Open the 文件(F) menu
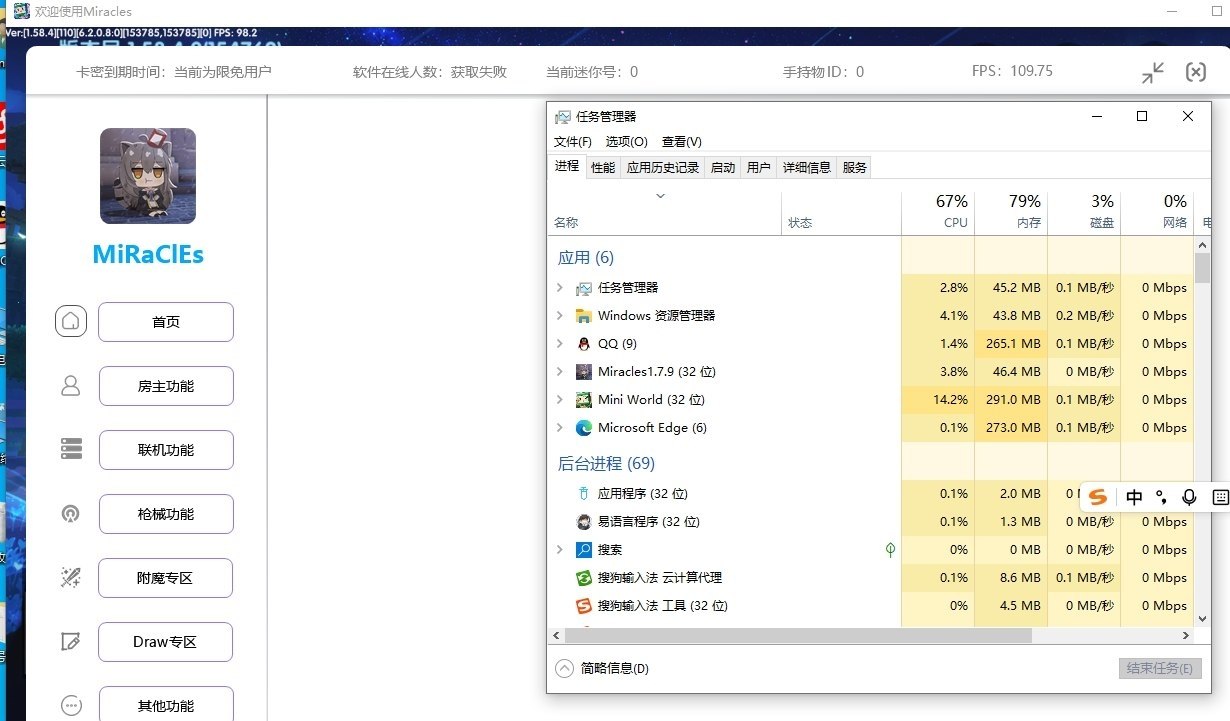 tap(573, 142)
